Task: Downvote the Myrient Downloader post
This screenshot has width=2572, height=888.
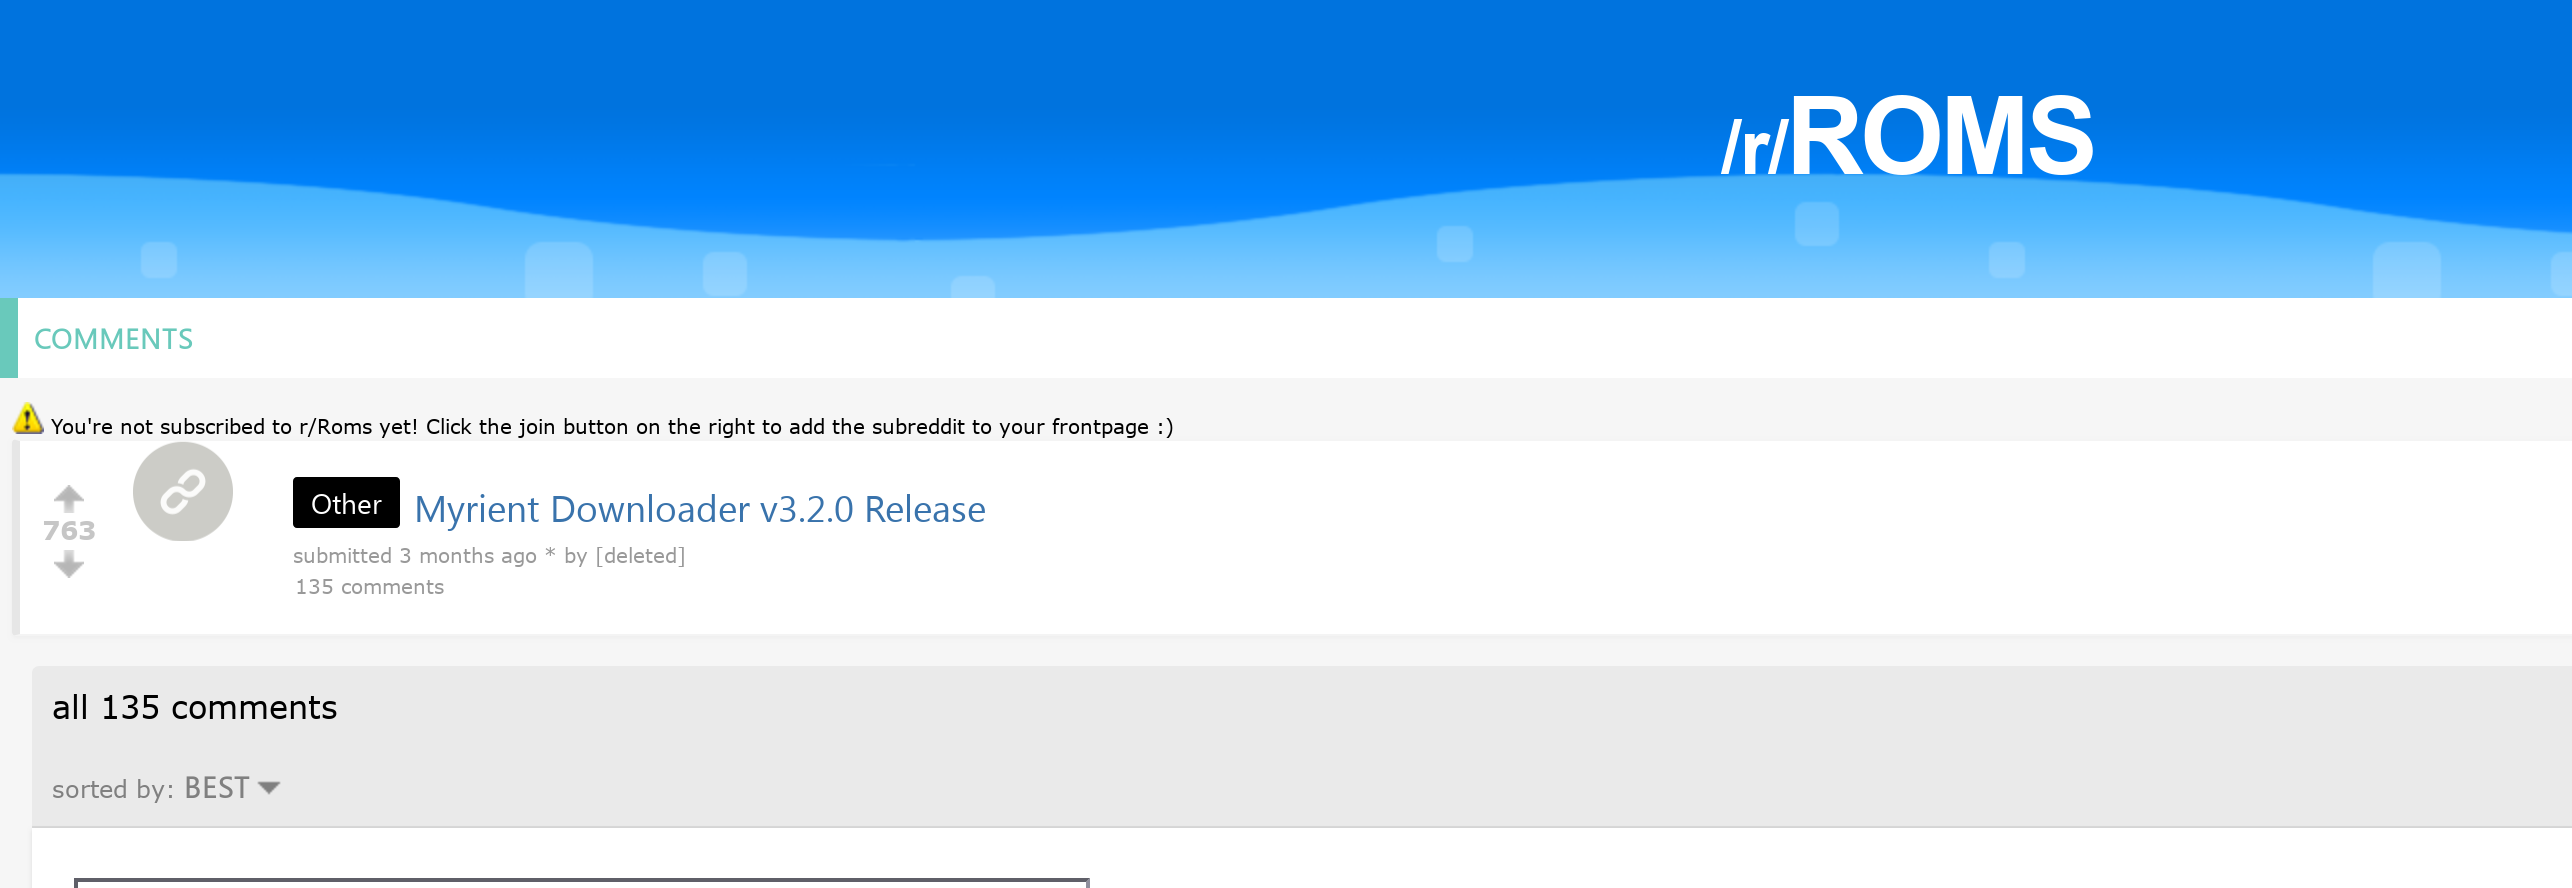Action: click(x=69, y=565)
